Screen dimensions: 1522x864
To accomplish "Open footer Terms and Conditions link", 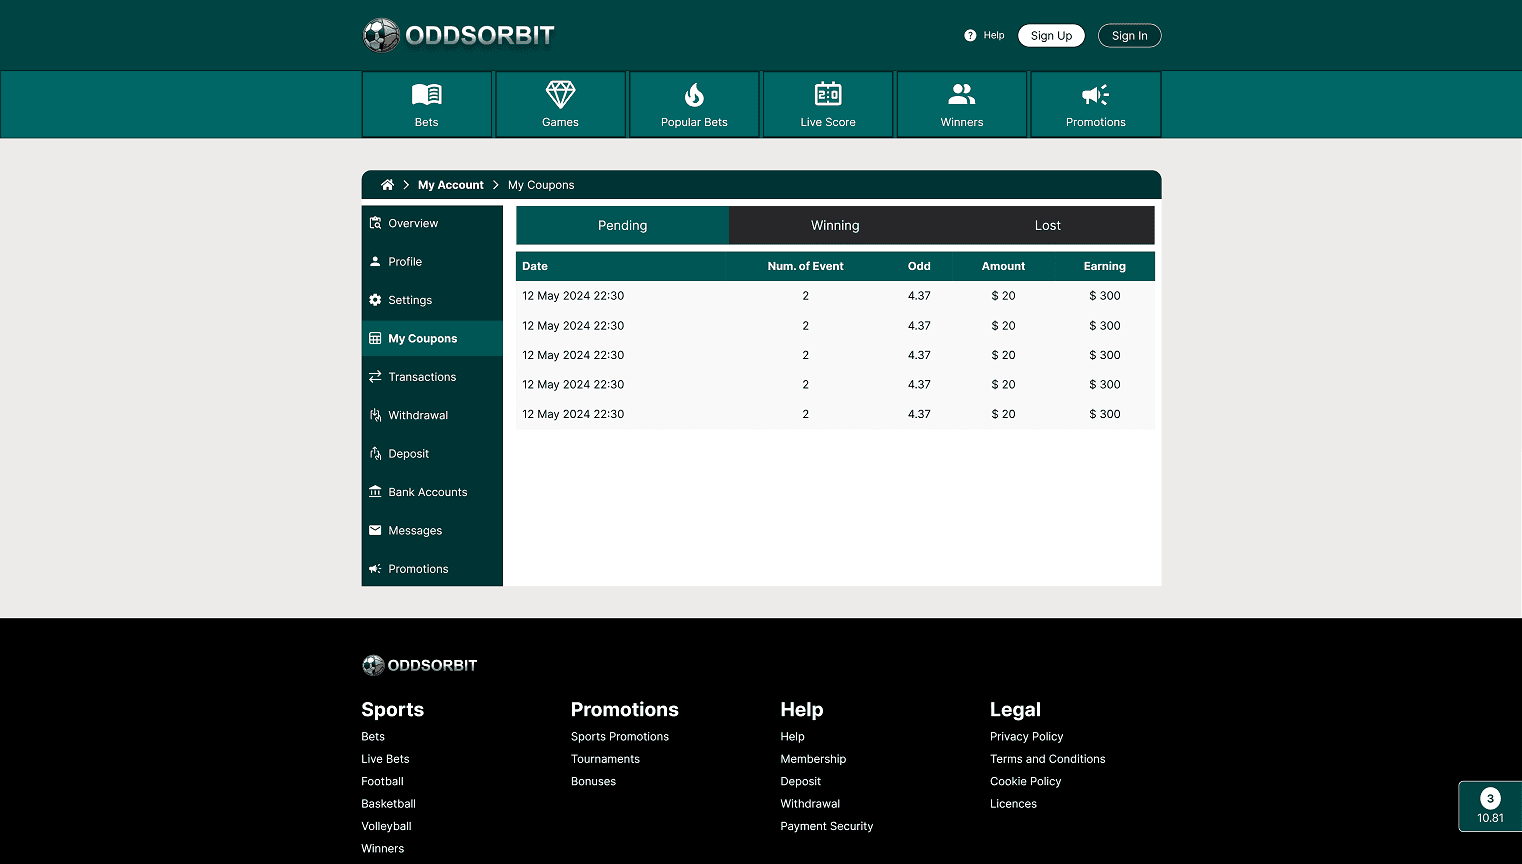I will coord(1048,759).
